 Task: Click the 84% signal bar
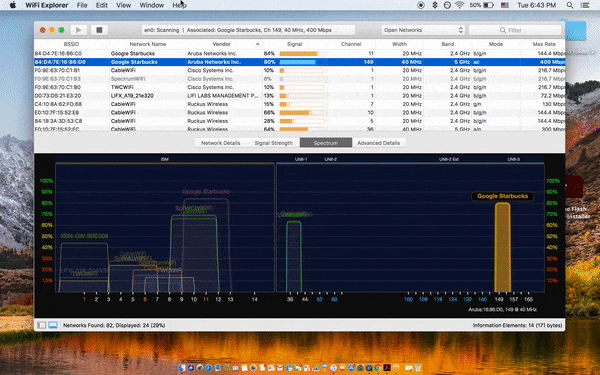(x=302, y=54)
